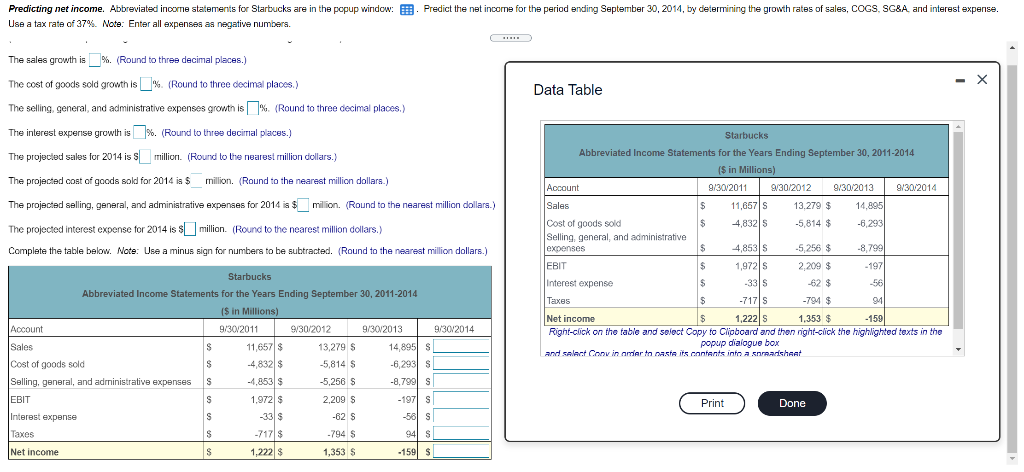Click the SG&A expenses growth input
This screenshot has width=1024, height=472.
pyautogui.click(x=253, y=109)
